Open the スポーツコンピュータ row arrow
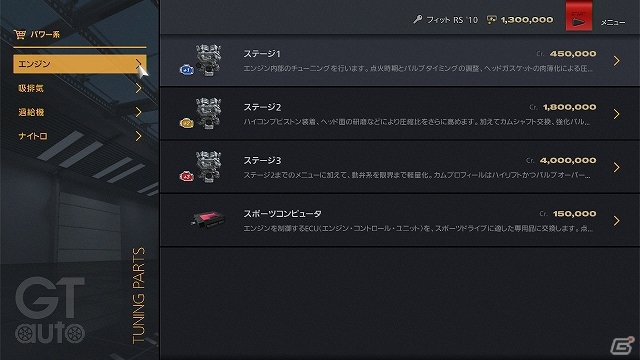The image size is (640, 360). point(616,221)
